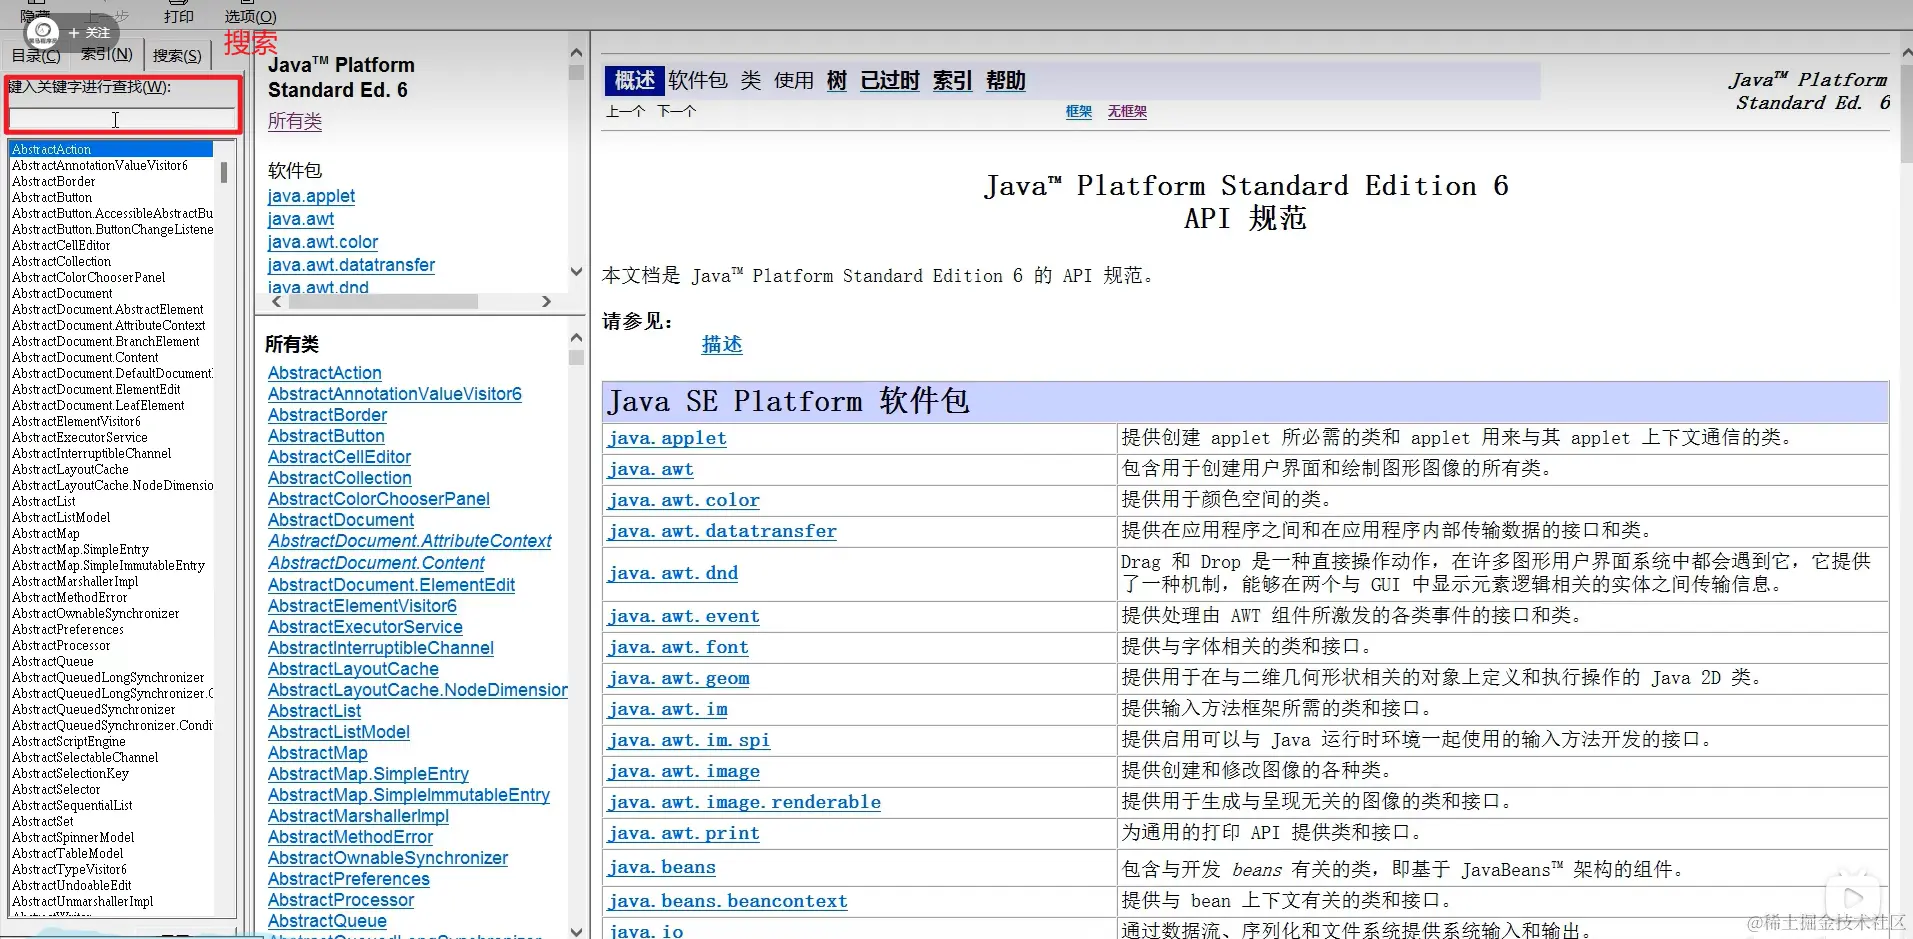Switch to the 目录(C) tab
This screenshot has width=1913, height=939.
tap(35, 55)
